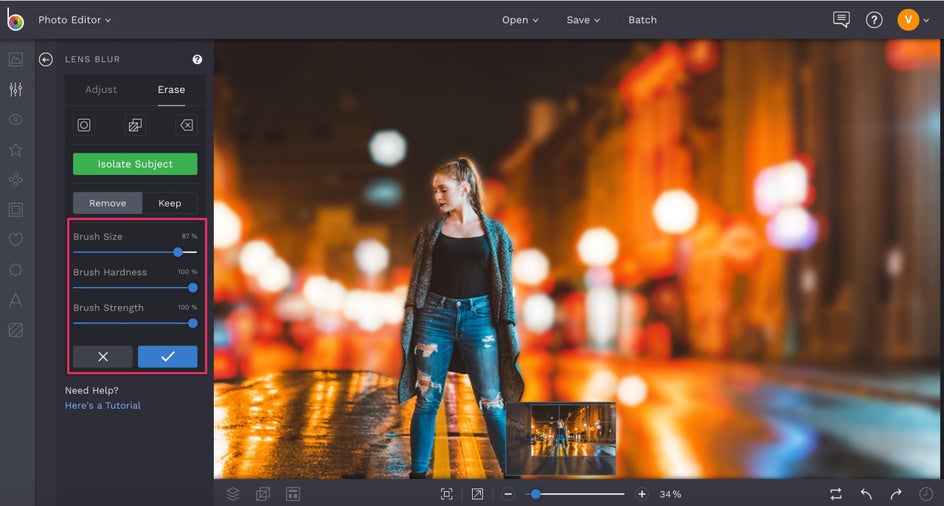Click the fit to screen icon
Image resolution: width=944 pixels, height=506 pixels.
[447, 494]
